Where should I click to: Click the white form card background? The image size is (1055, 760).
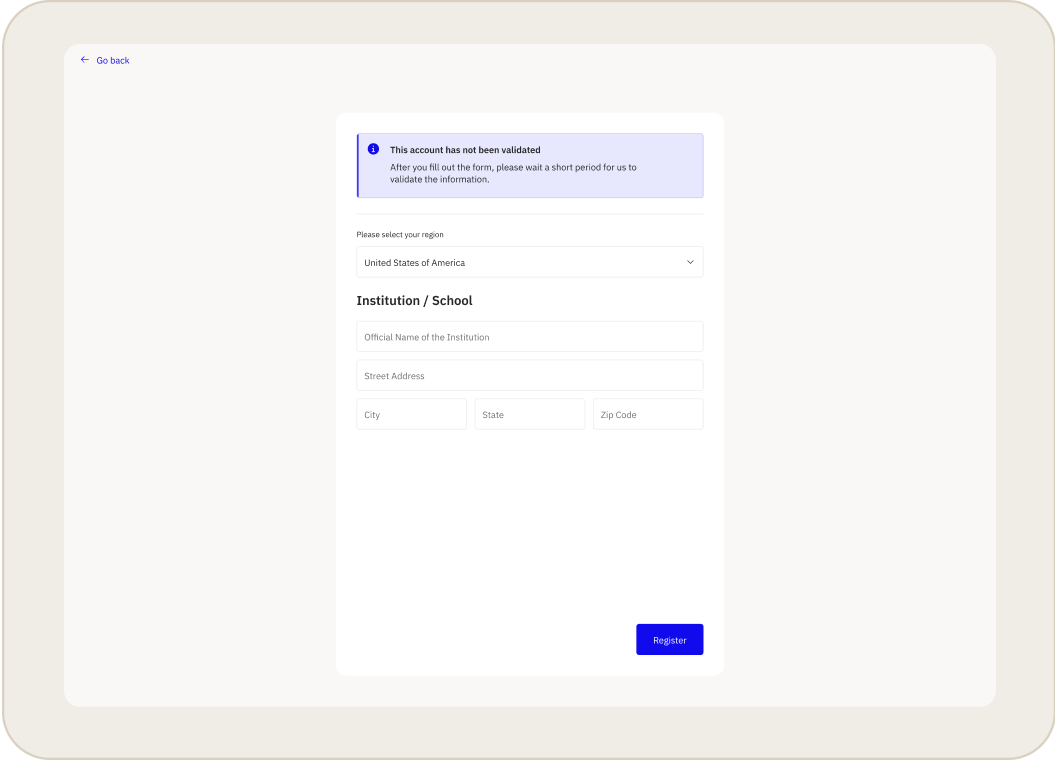tap(529, 530)
